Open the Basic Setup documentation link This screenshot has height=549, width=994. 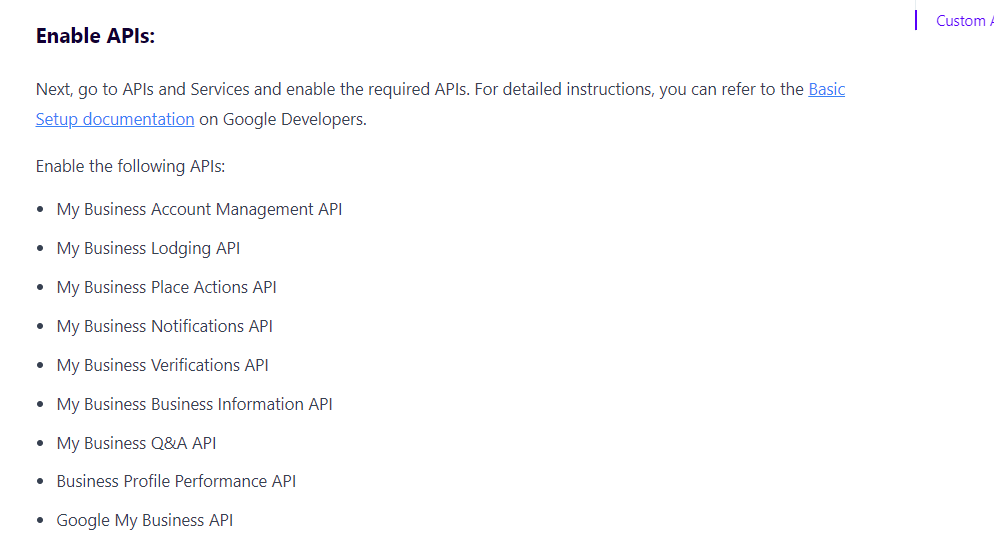pos(115,119)
